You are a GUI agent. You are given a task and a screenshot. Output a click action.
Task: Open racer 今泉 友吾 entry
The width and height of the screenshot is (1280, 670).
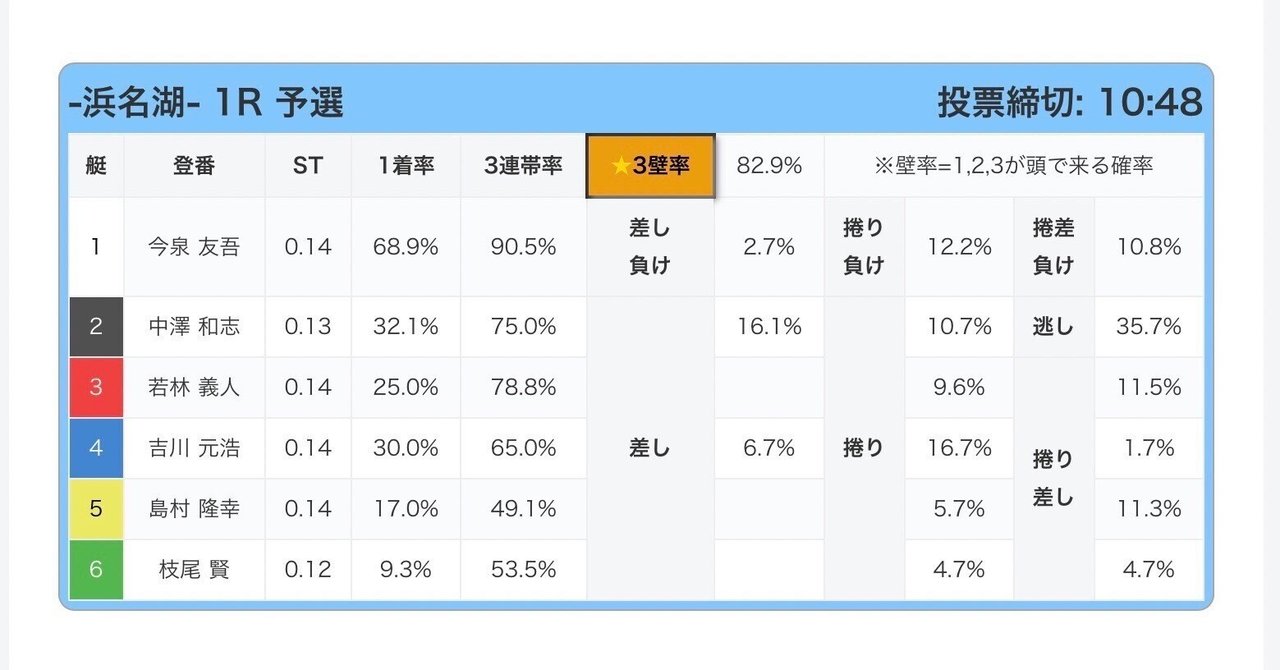[194, 247]
